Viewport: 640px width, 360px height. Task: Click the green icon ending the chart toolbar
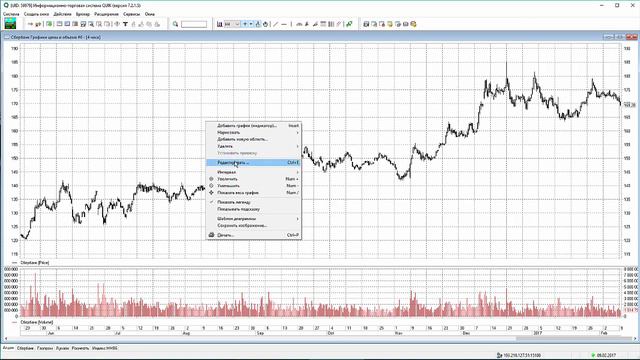pyautogui.click(x=349, y=24)
